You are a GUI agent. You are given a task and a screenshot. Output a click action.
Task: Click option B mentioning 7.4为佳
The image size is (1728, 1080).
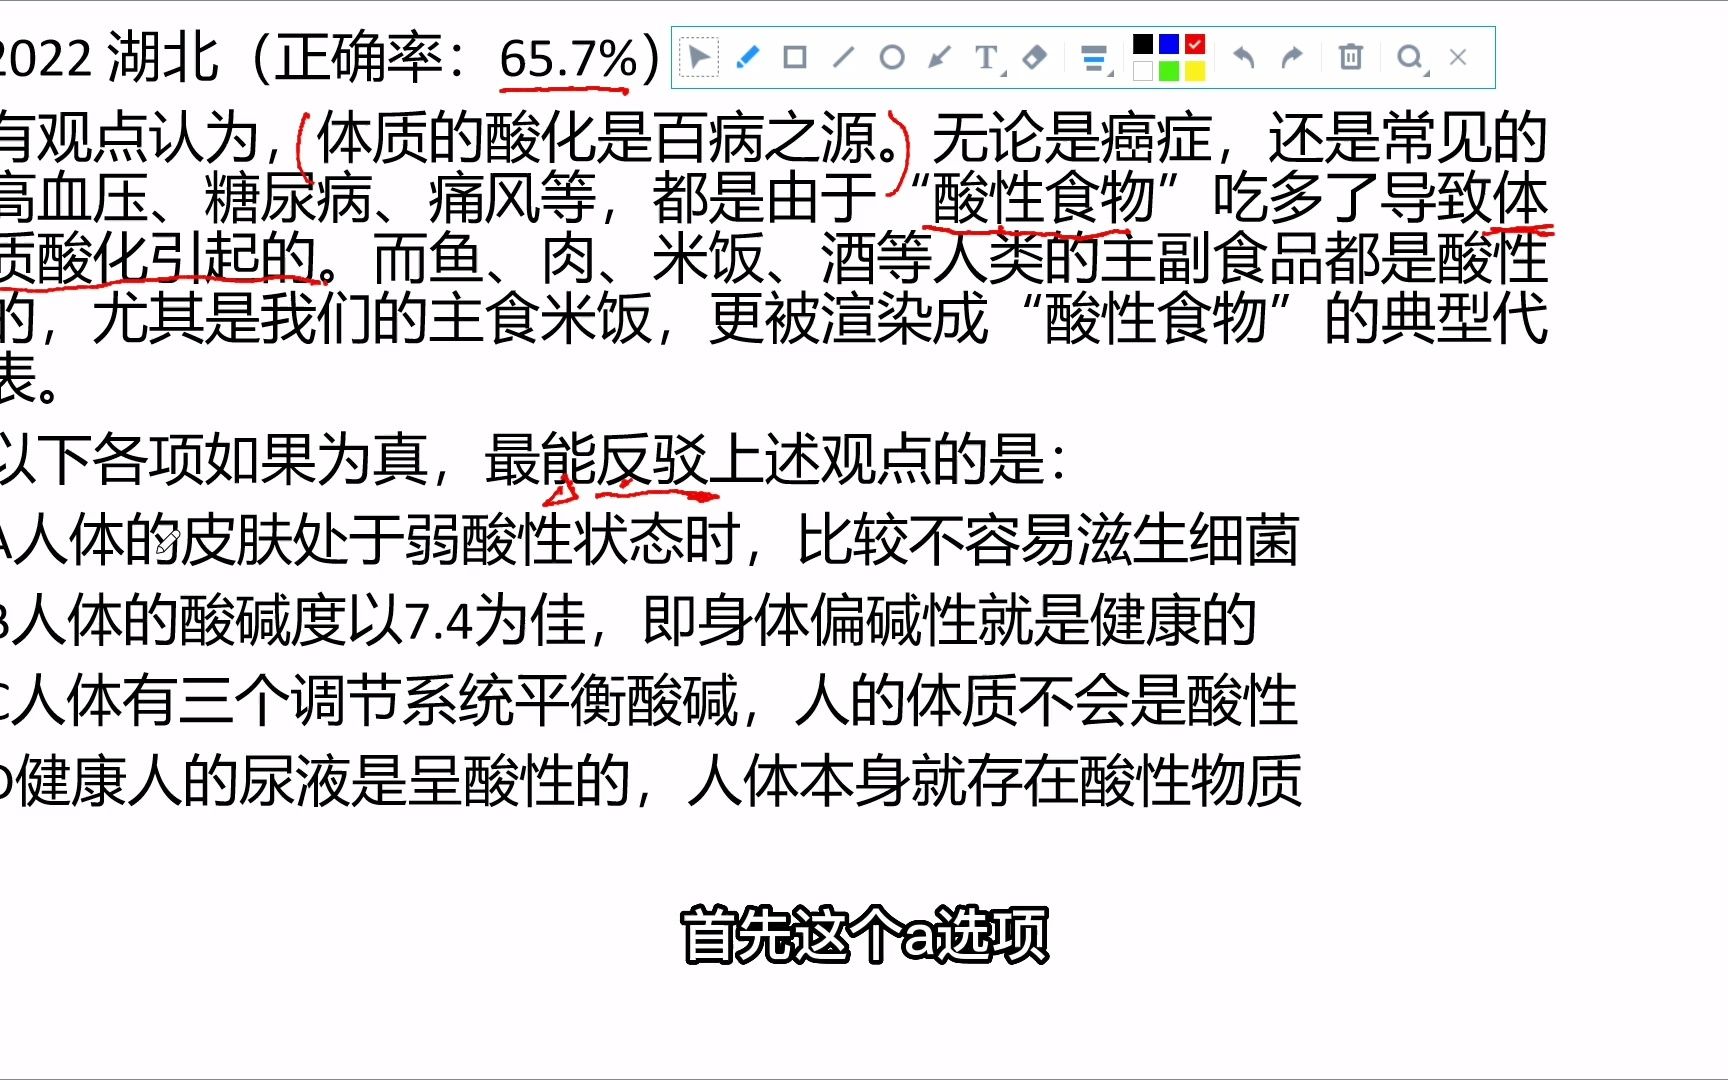628,621
